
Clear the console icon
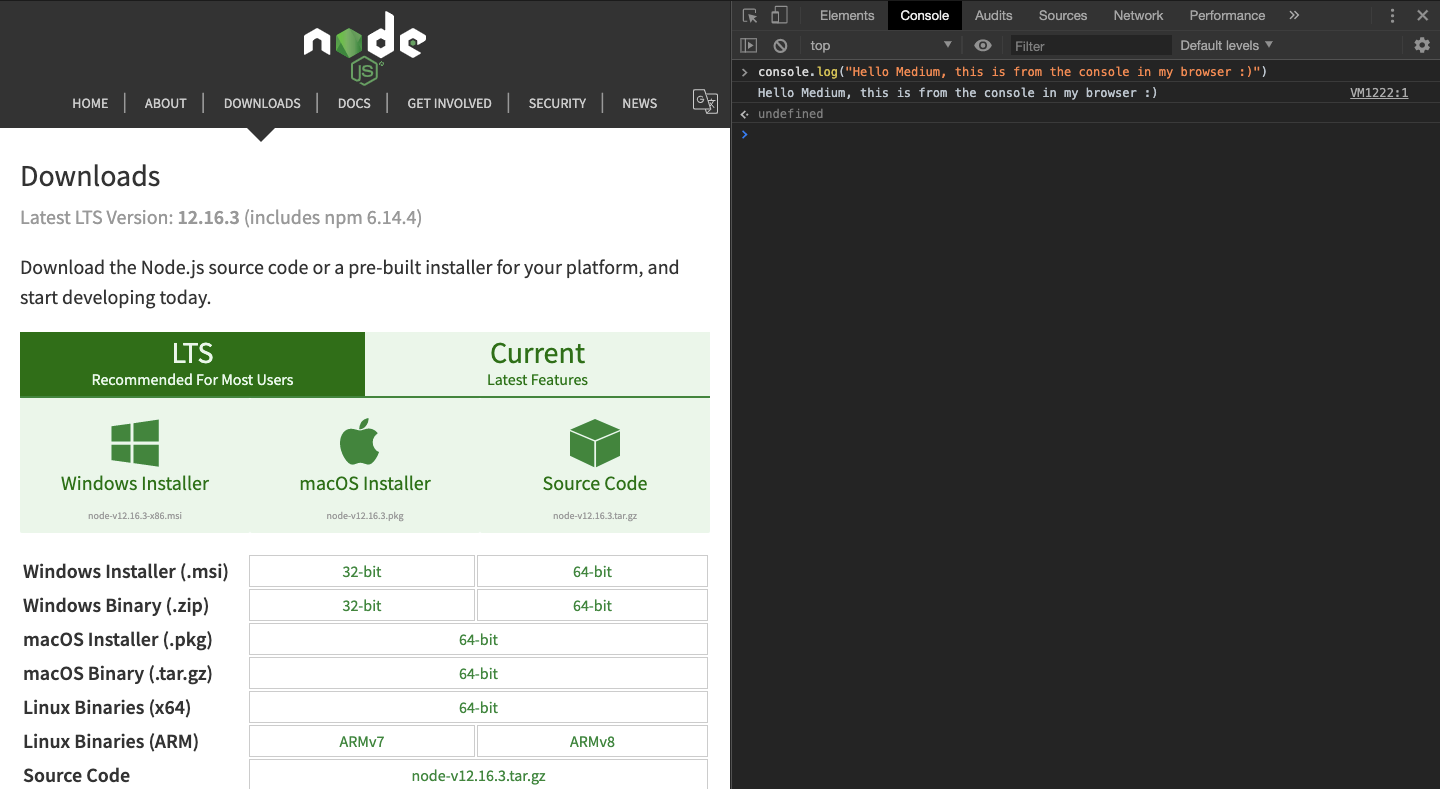pos(780,45)
